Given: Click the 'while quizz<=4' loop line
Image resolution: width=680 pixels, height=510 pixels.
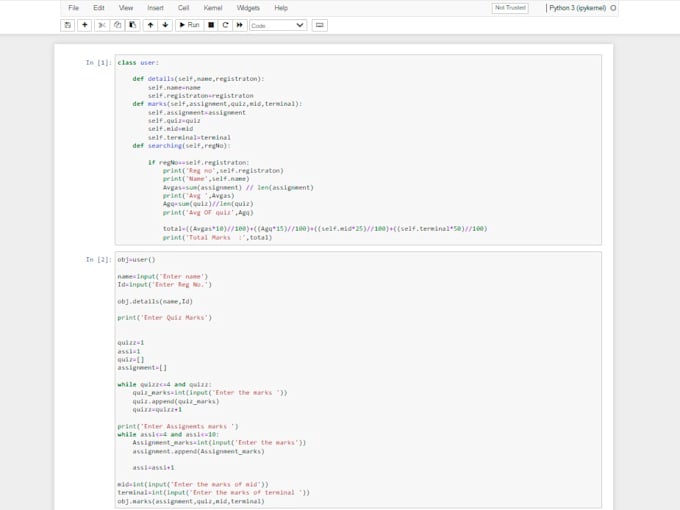Looking at the screenshot, I should pyautogui.click(x=164, y=385).
